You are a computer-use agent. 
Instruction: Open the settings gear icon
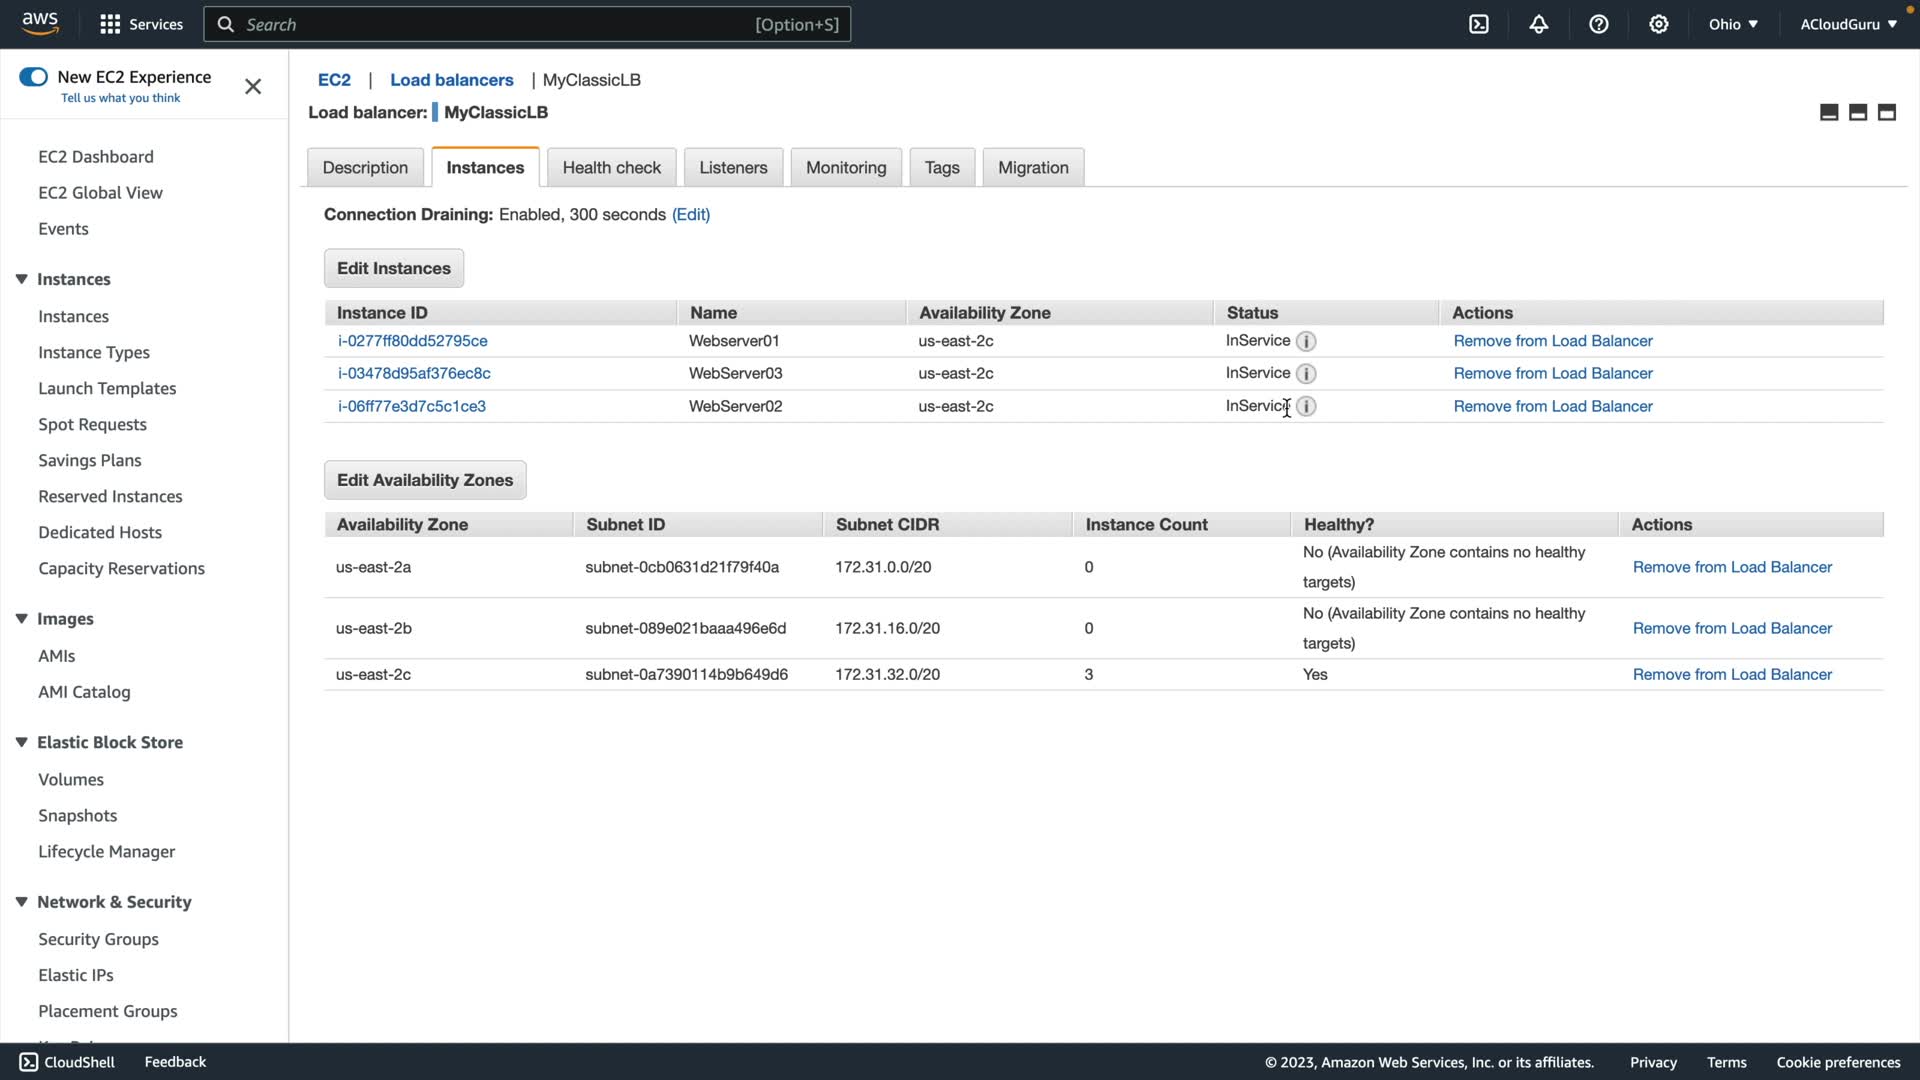pos(1659,24)
